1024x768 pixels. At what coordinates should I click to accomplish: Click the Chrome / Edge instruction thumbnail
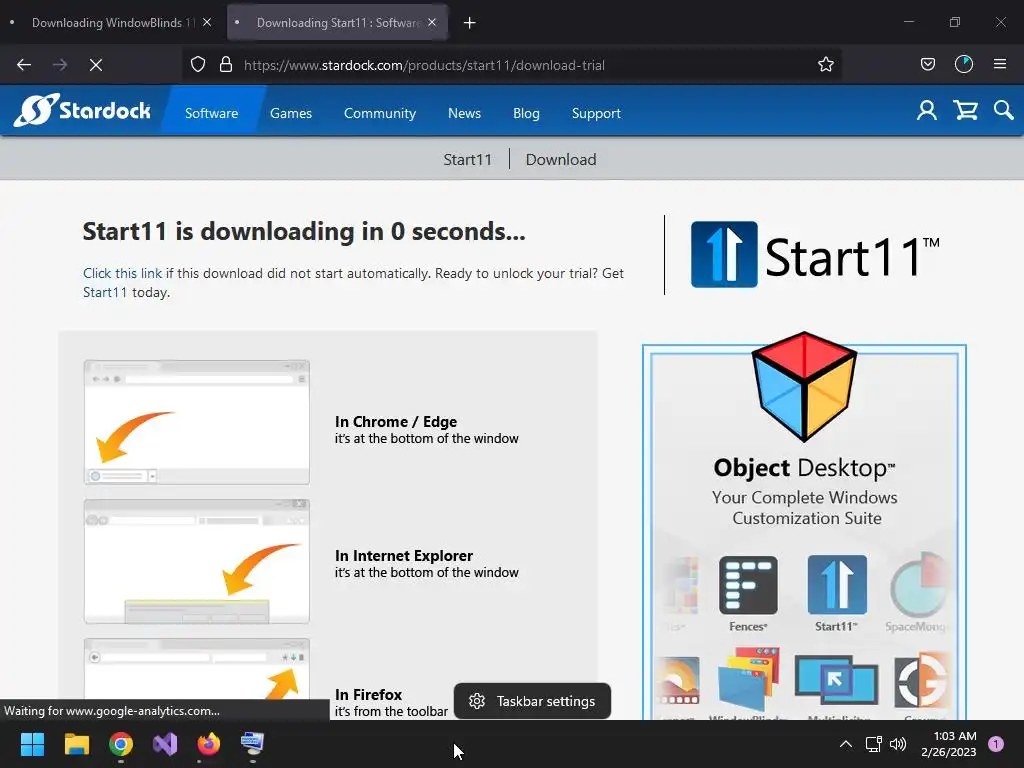tap(197, 422)
